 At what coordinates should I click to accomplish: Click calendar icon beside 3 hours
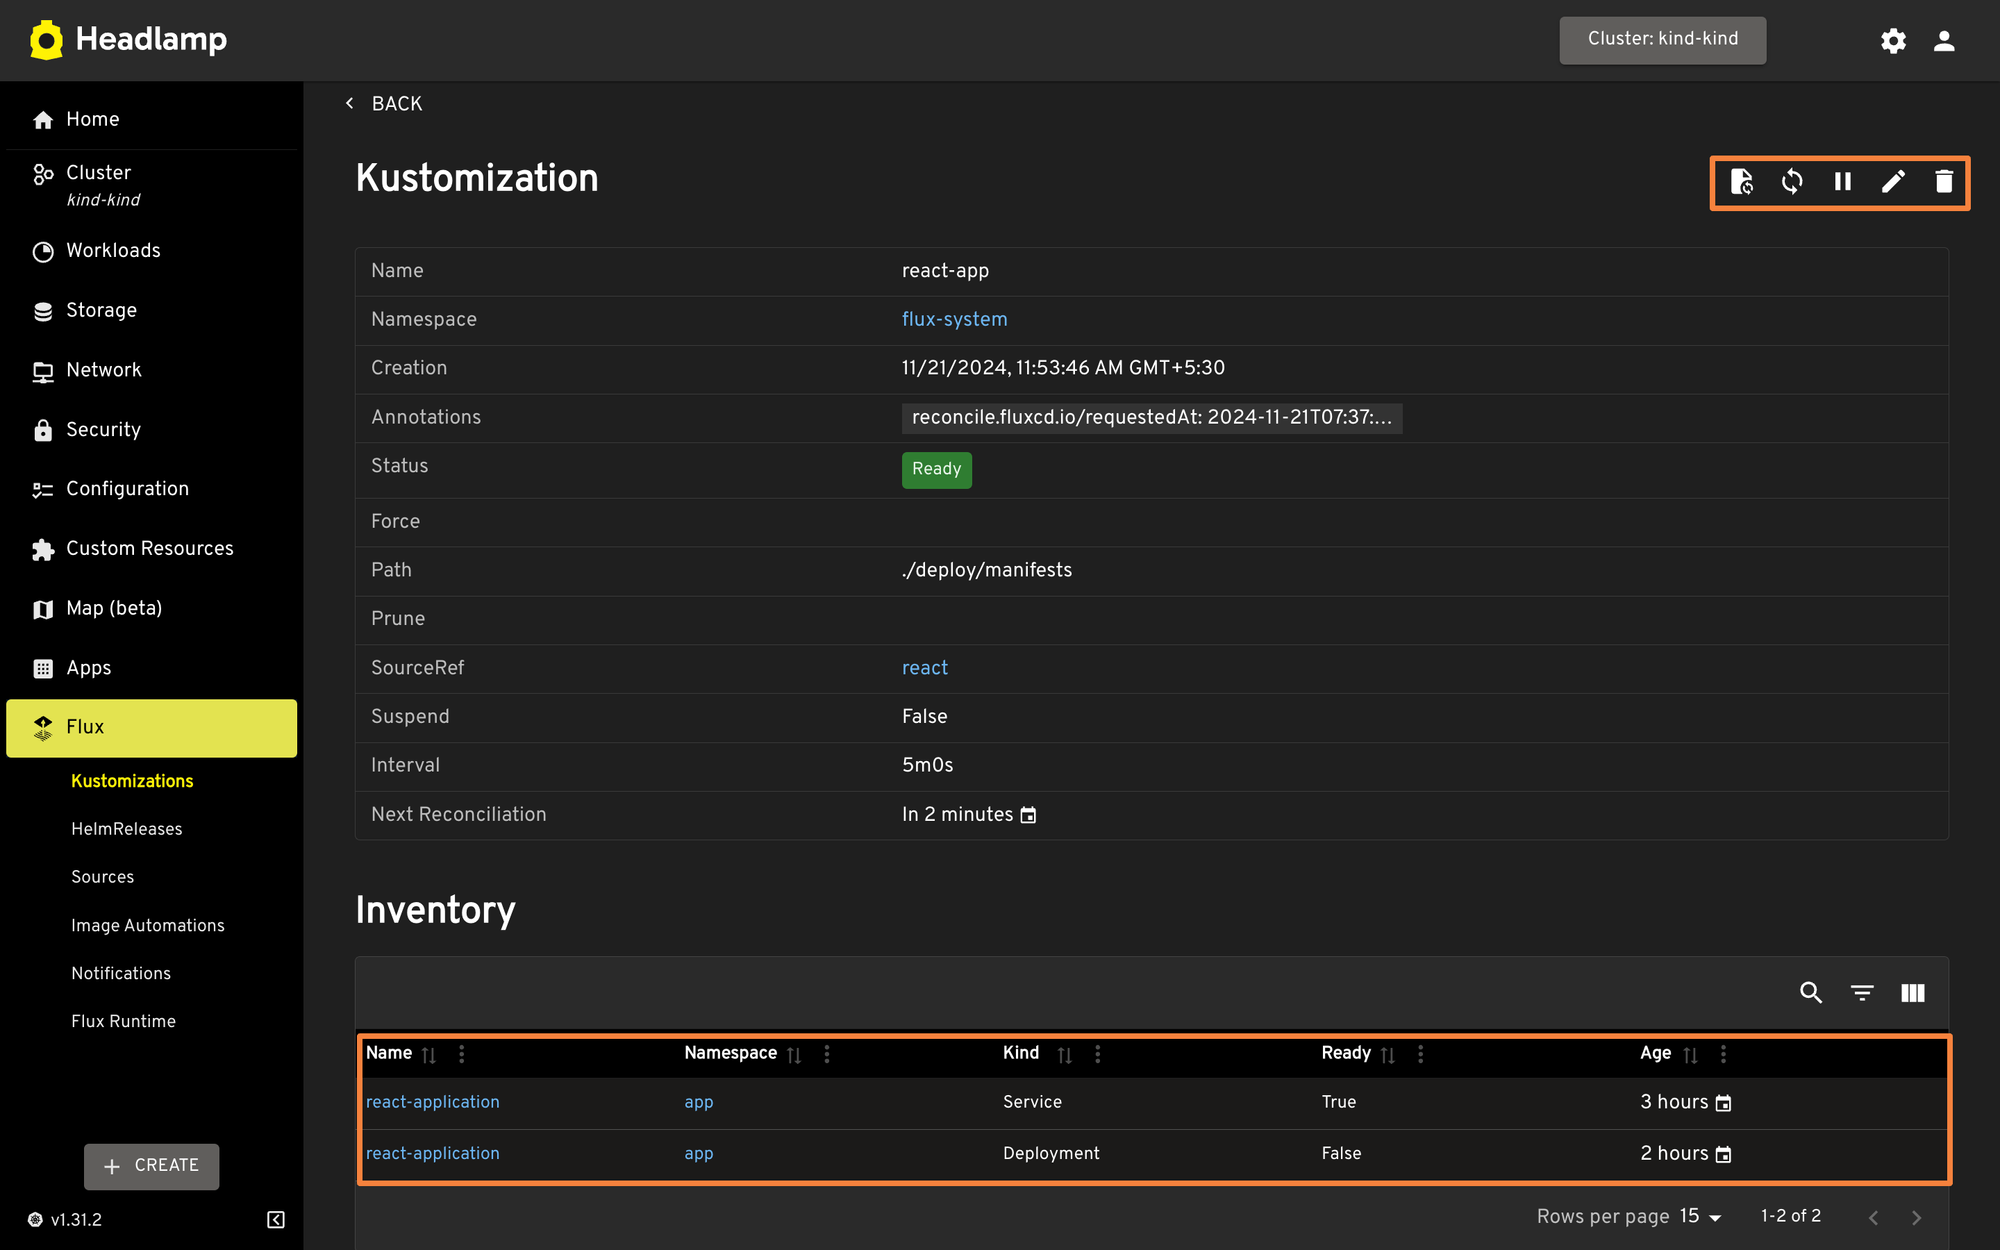(1723, 1103)
